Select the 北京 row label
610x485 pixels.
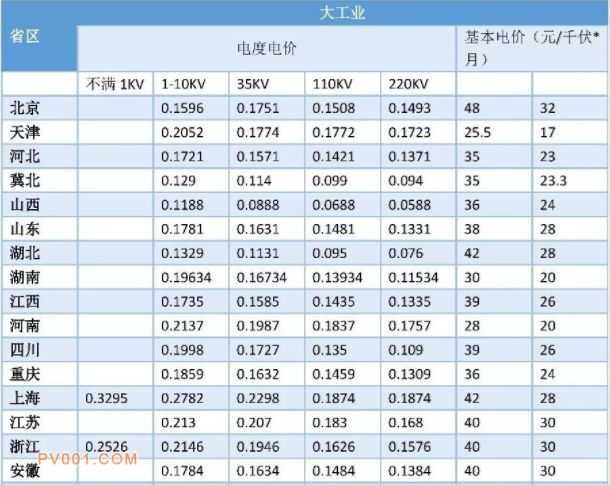pyautogui.click(x=26, y=108)
